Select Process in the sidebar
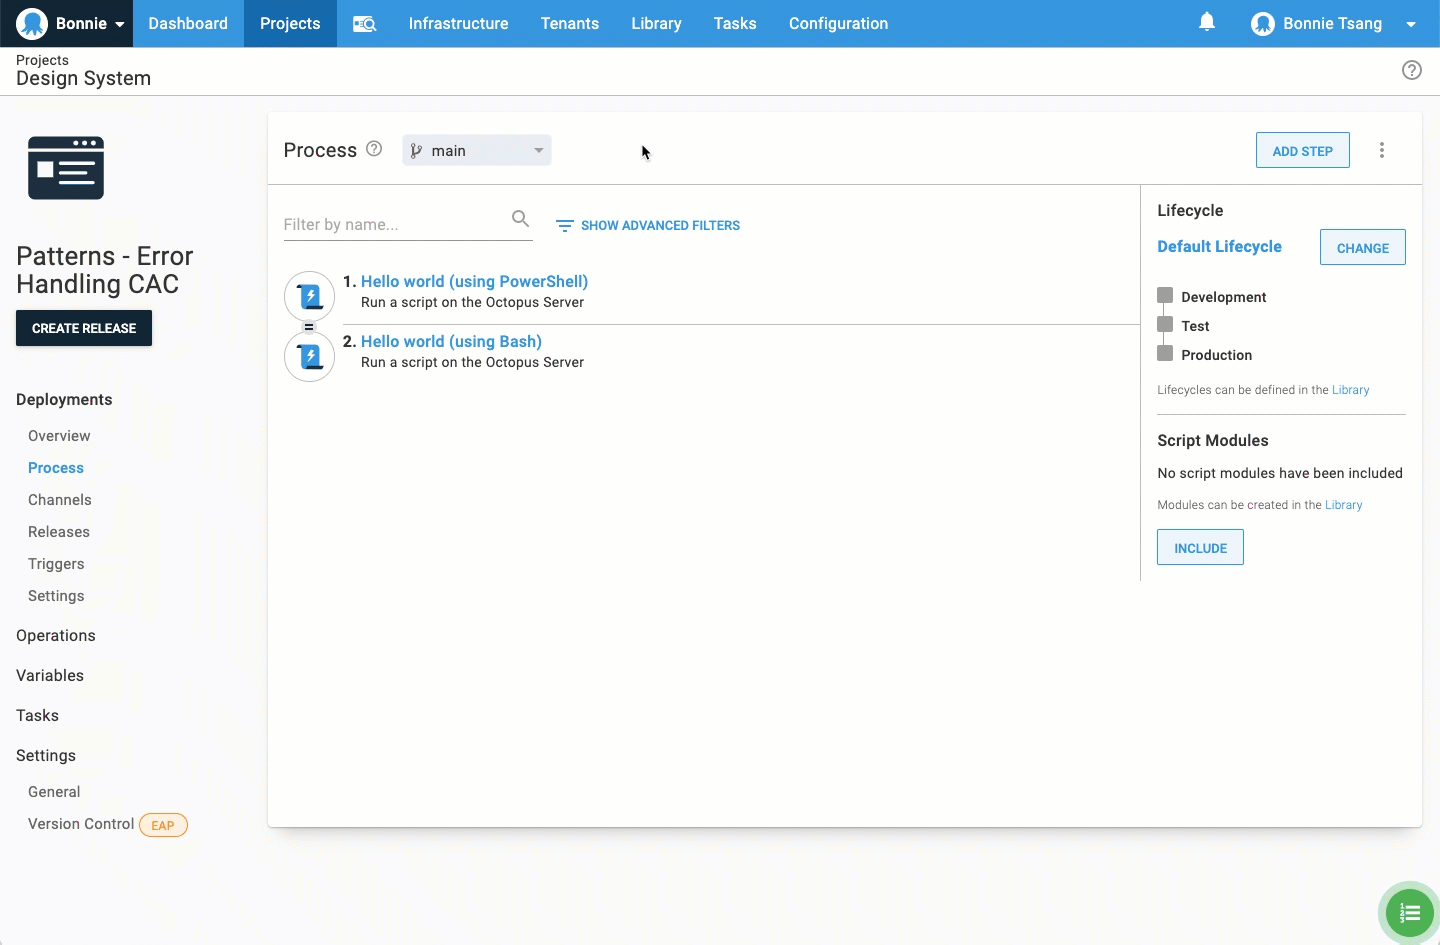The width and height of the screenshot is (1440, 945). coord(56,468)
